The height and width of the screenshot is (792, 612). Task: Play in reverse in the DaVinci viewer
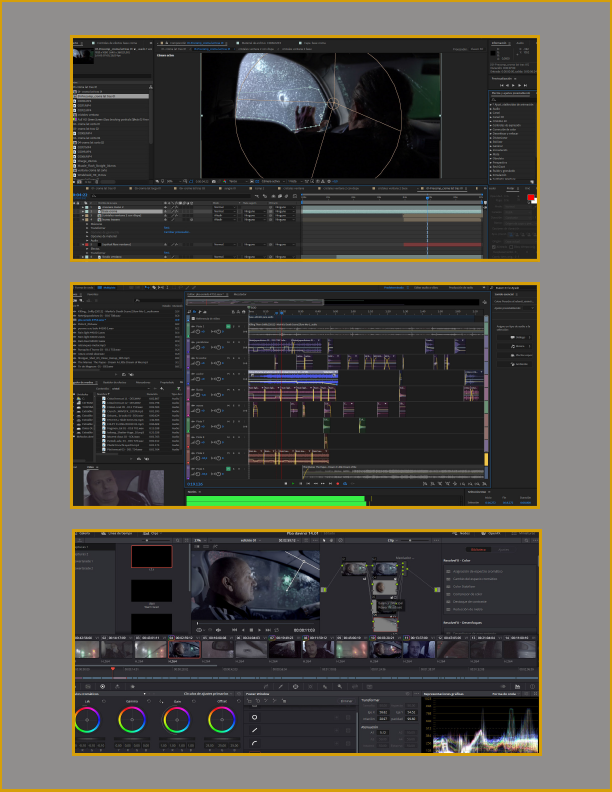tap(243, 630)
